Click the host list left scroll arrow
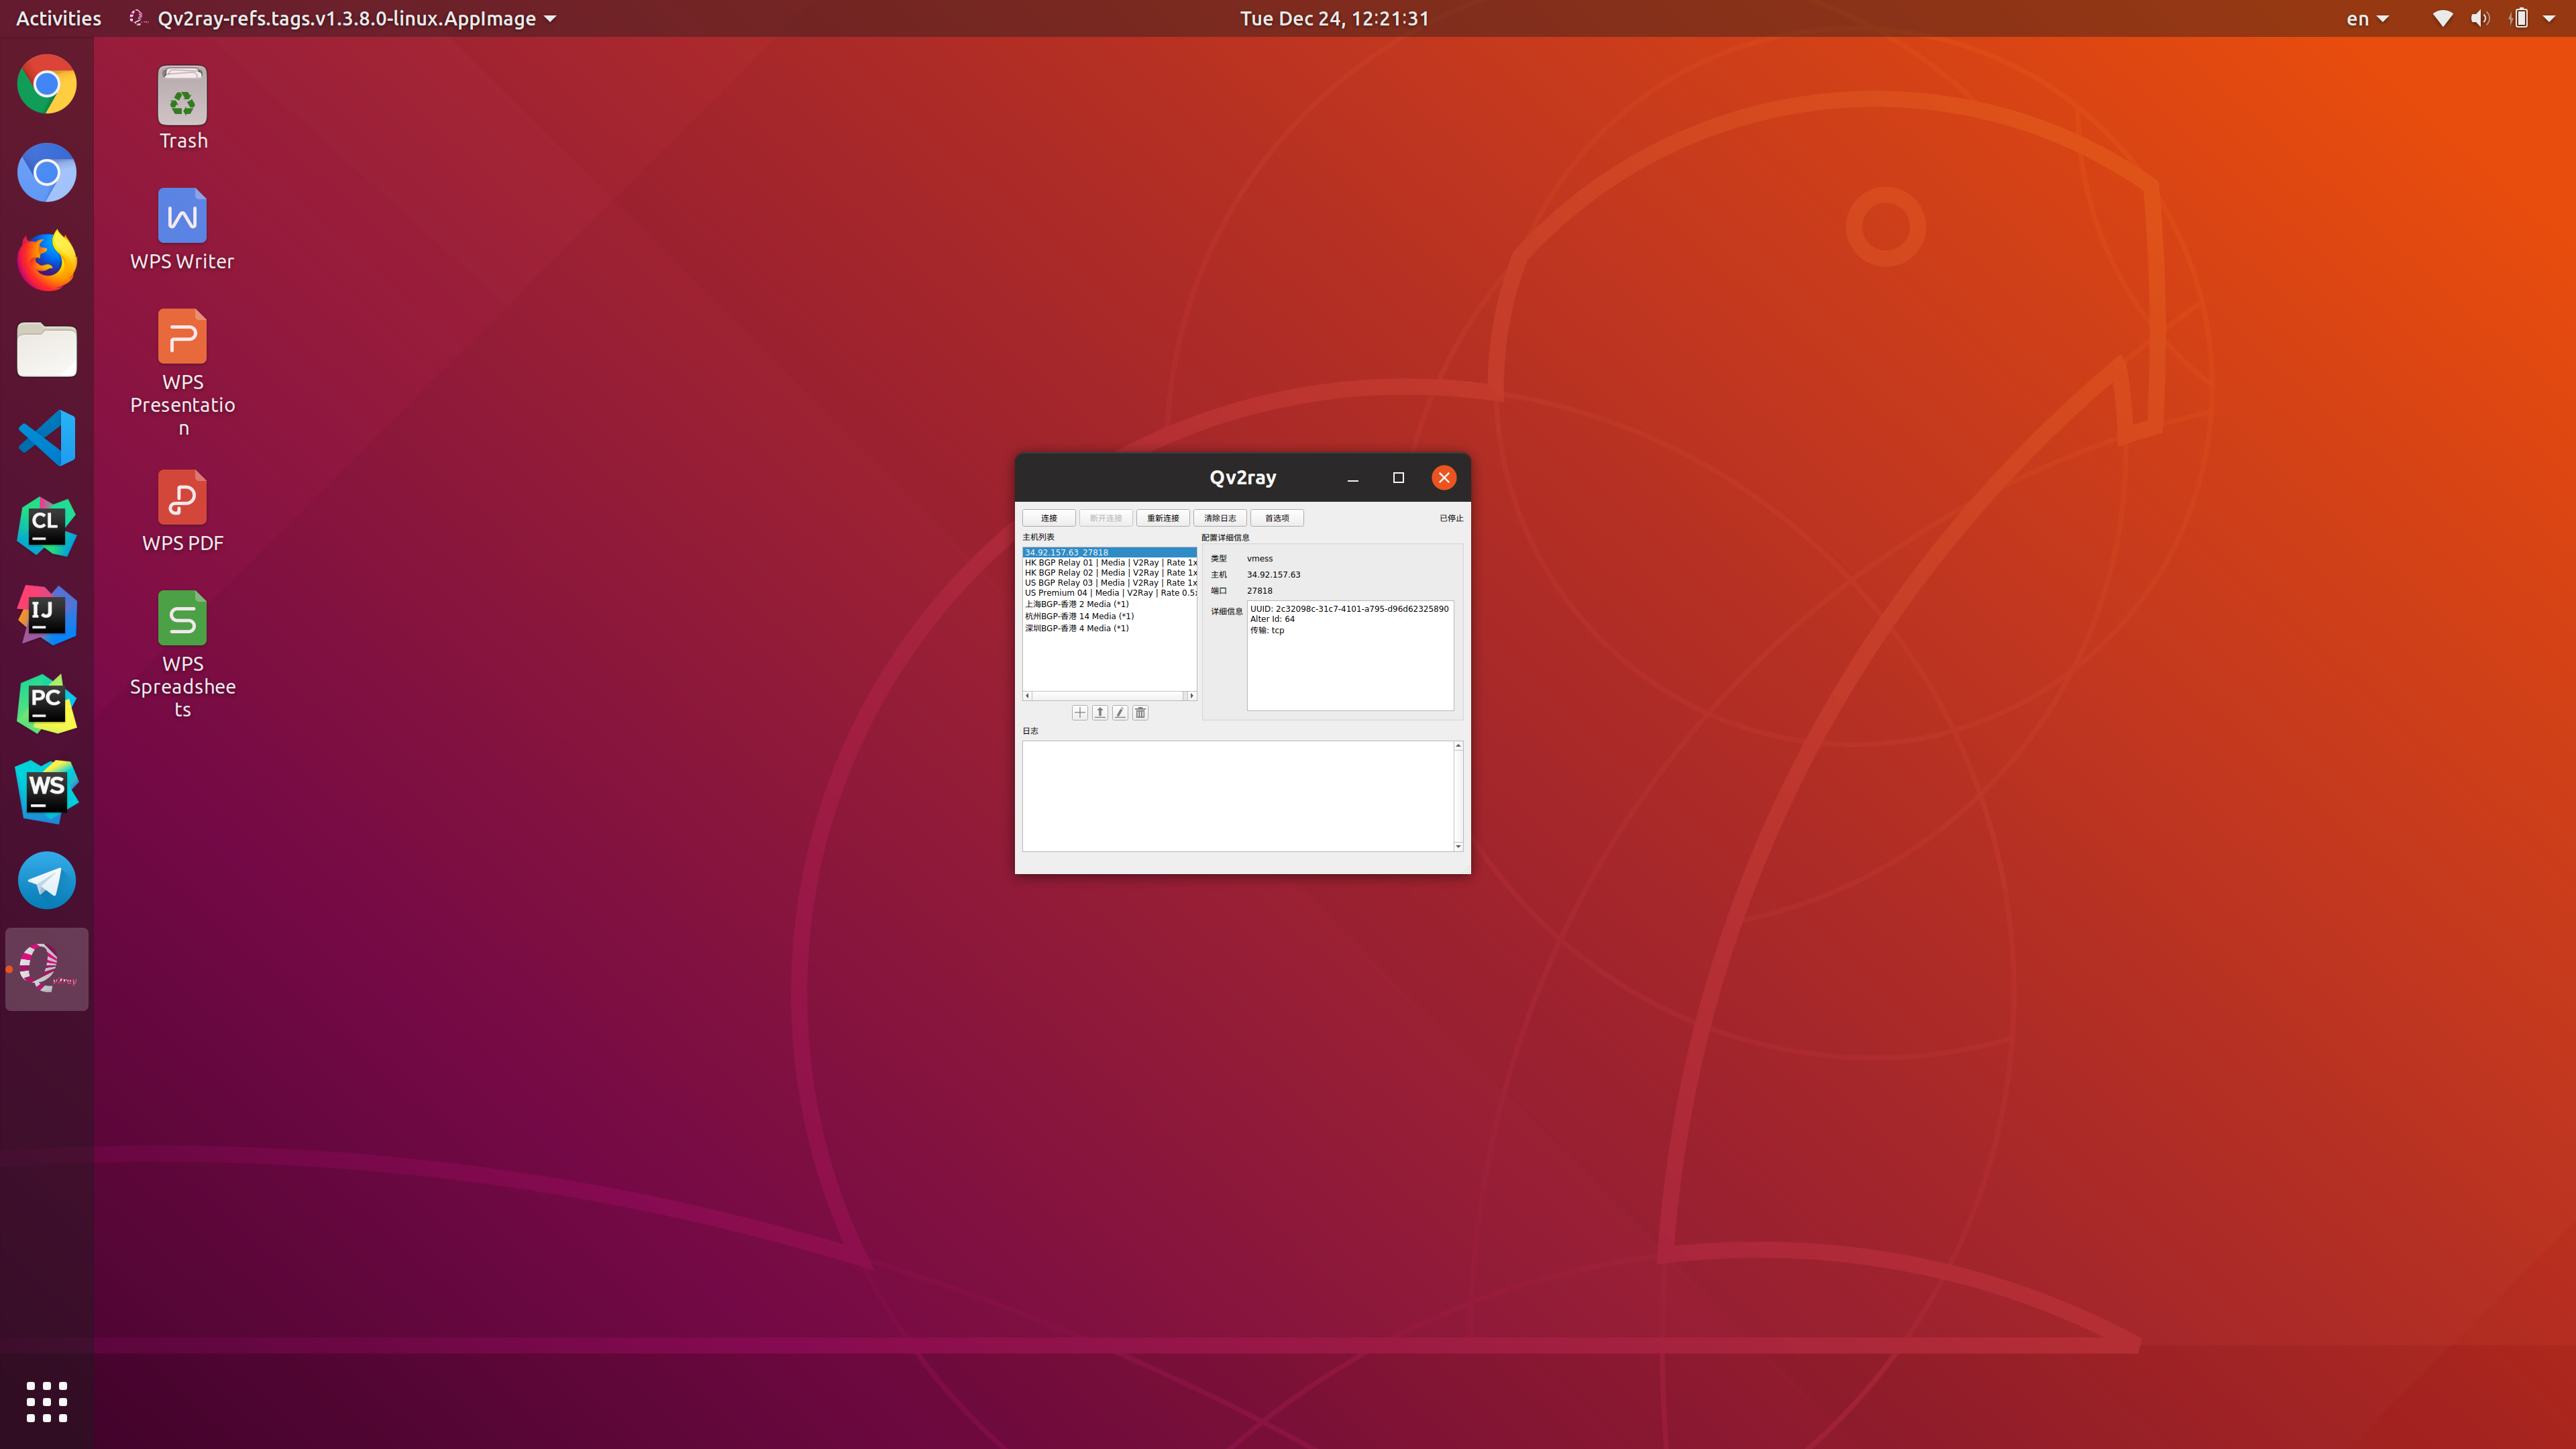Image resolution: width=2576 pixels, height=1449 pixels. (1027, 695)
